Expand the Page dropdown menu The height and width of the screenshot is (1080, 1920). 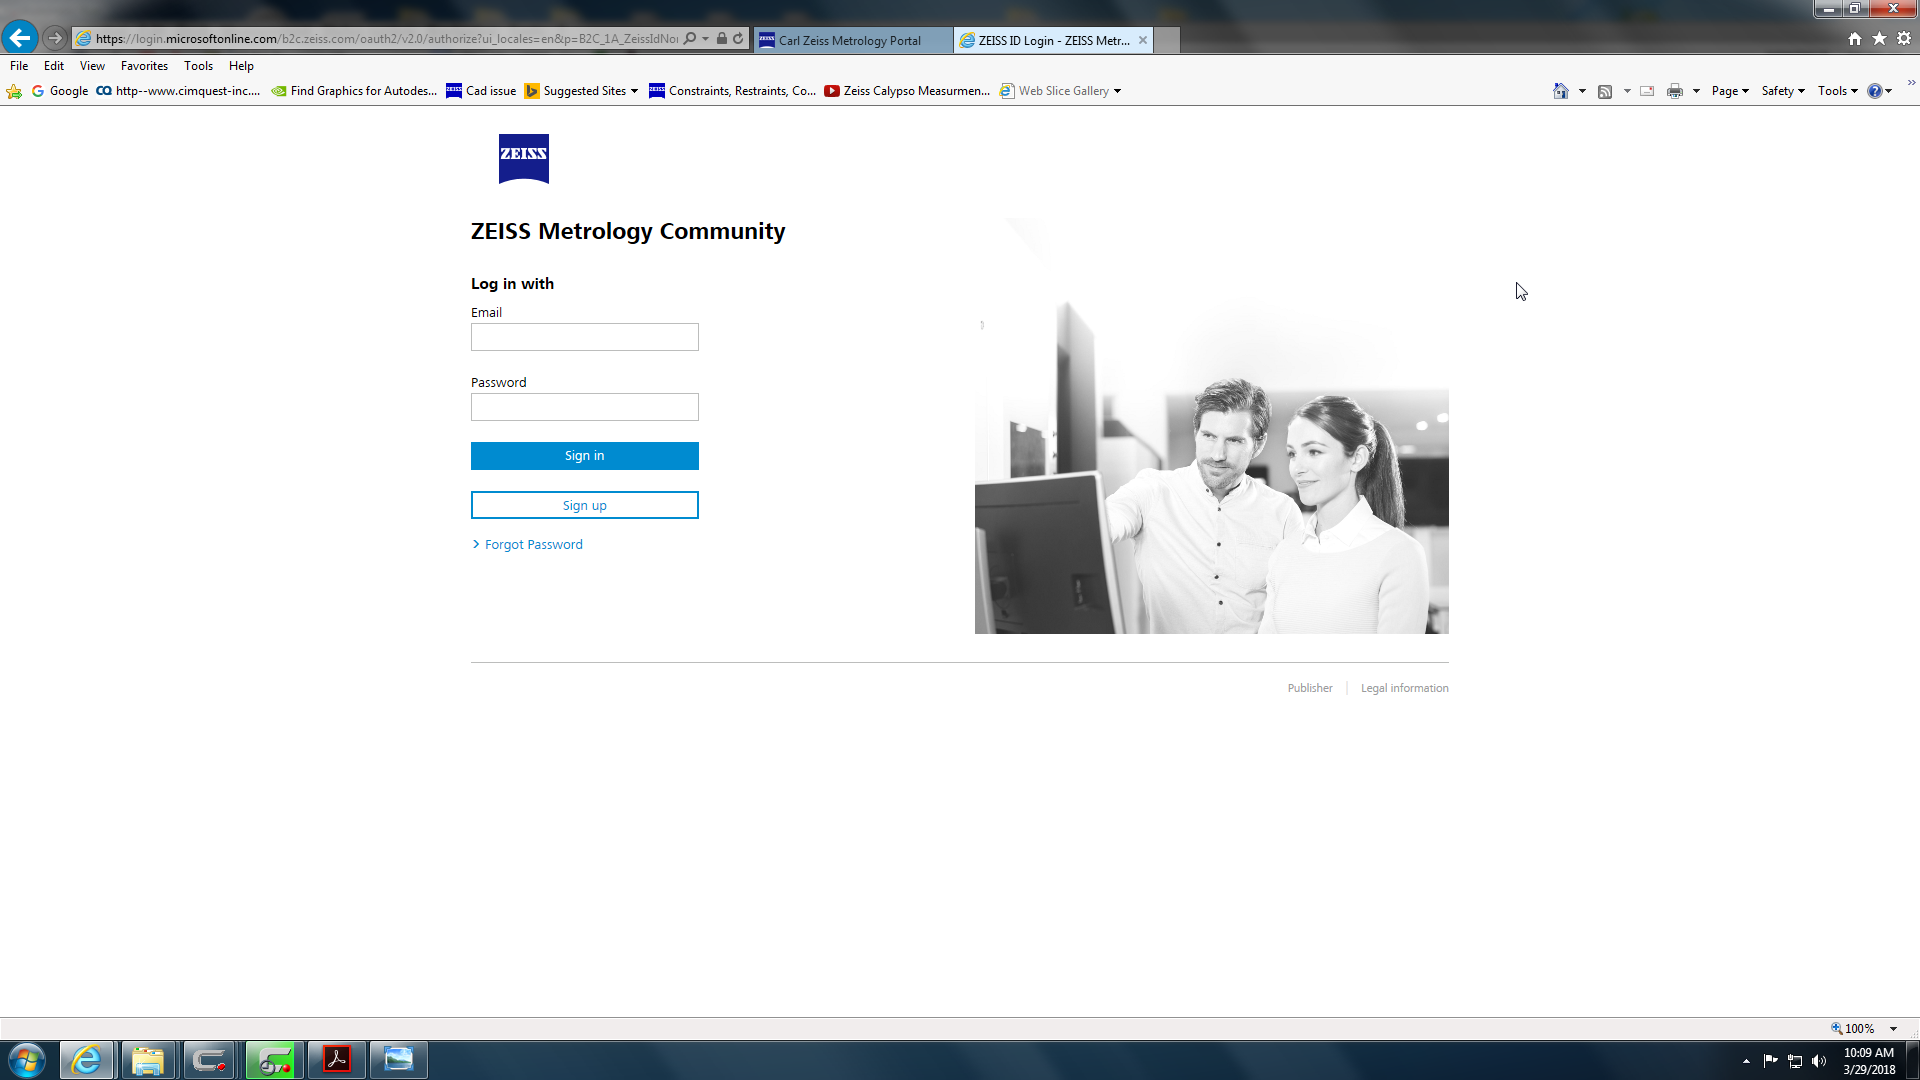pos(1730,91)
